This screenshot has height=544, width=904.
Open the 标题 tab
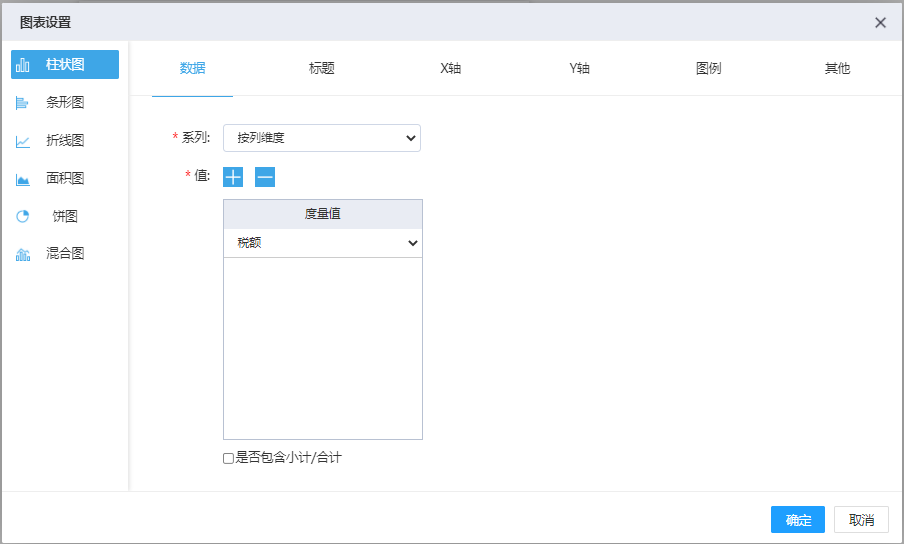pyautogui.click(x=321, y=69)
